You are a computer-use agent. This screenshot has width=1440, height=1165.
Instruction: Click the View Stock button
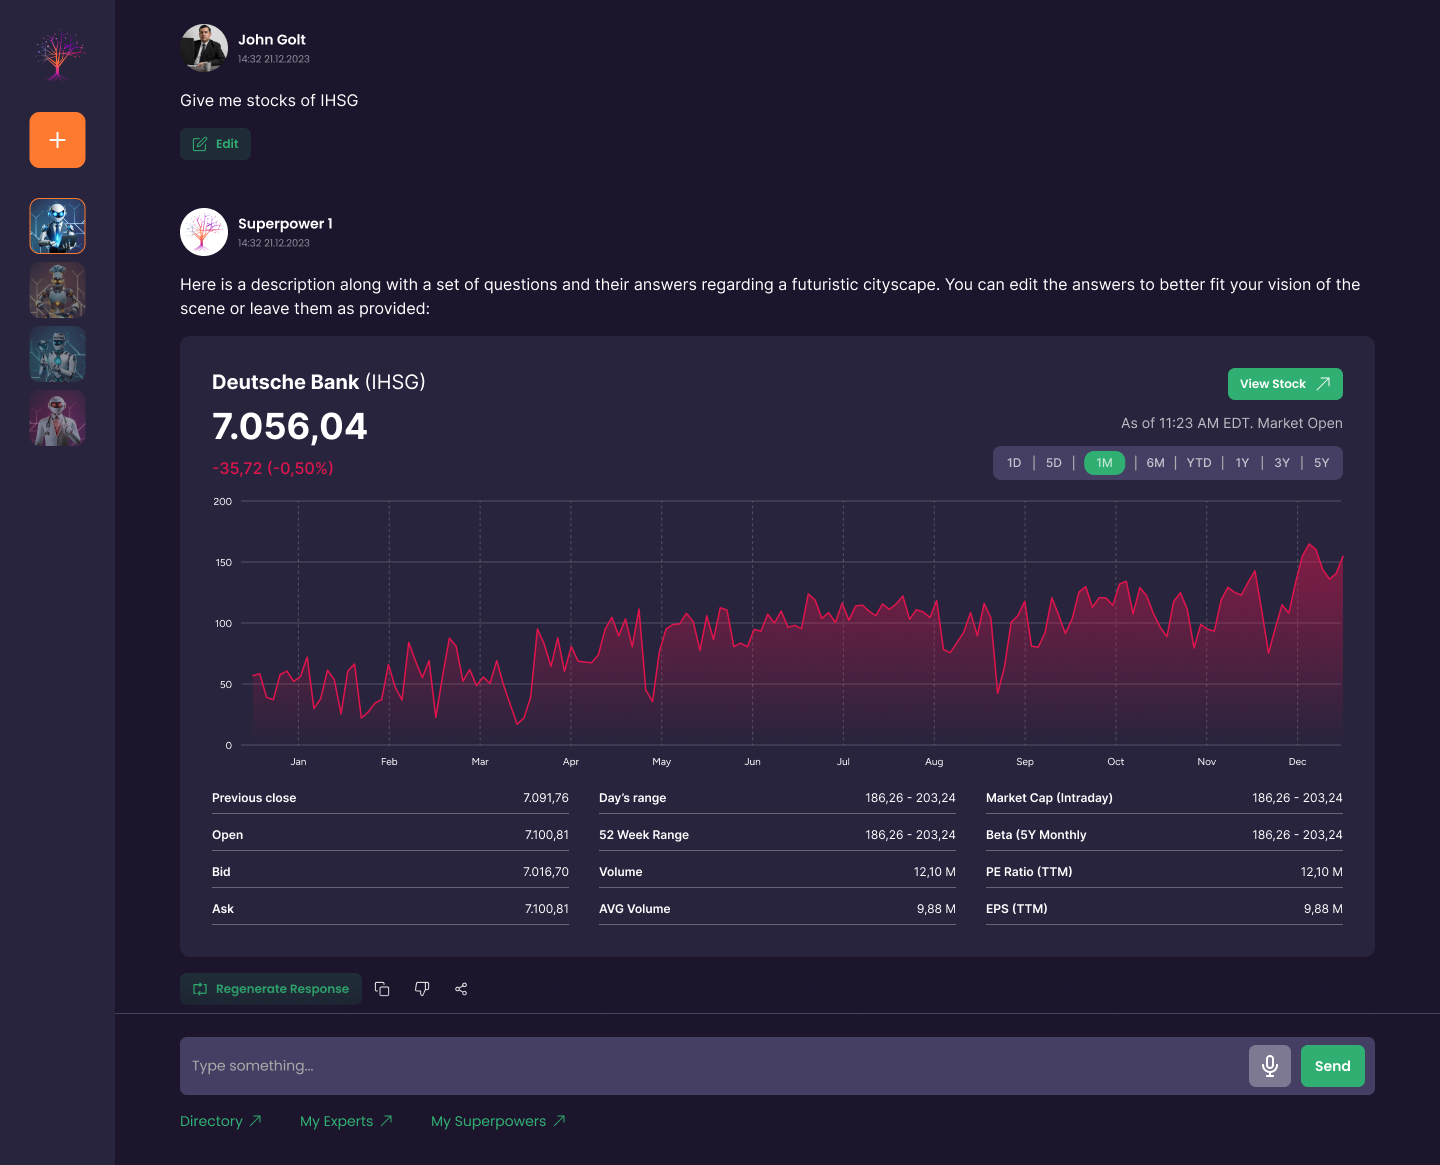pyautogui.click(x=1284, y=384)
